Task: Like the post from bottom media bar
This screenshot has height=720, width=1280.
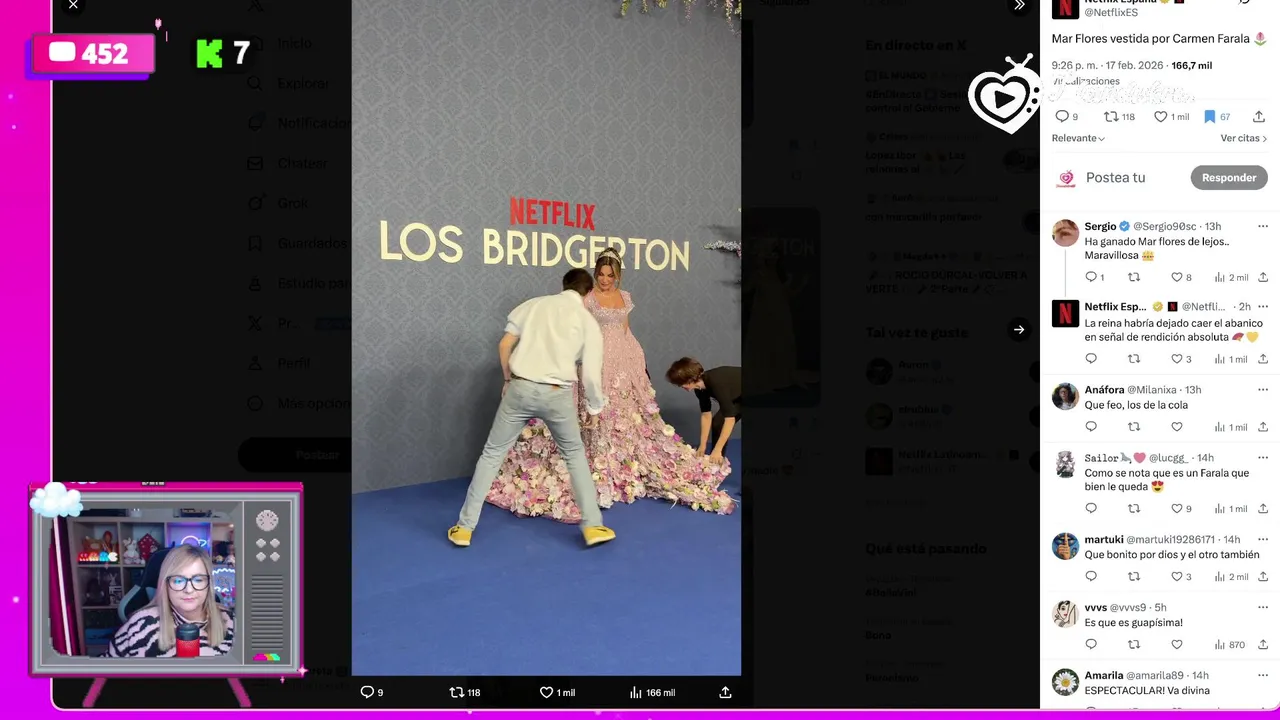Action: coord(557,692)
